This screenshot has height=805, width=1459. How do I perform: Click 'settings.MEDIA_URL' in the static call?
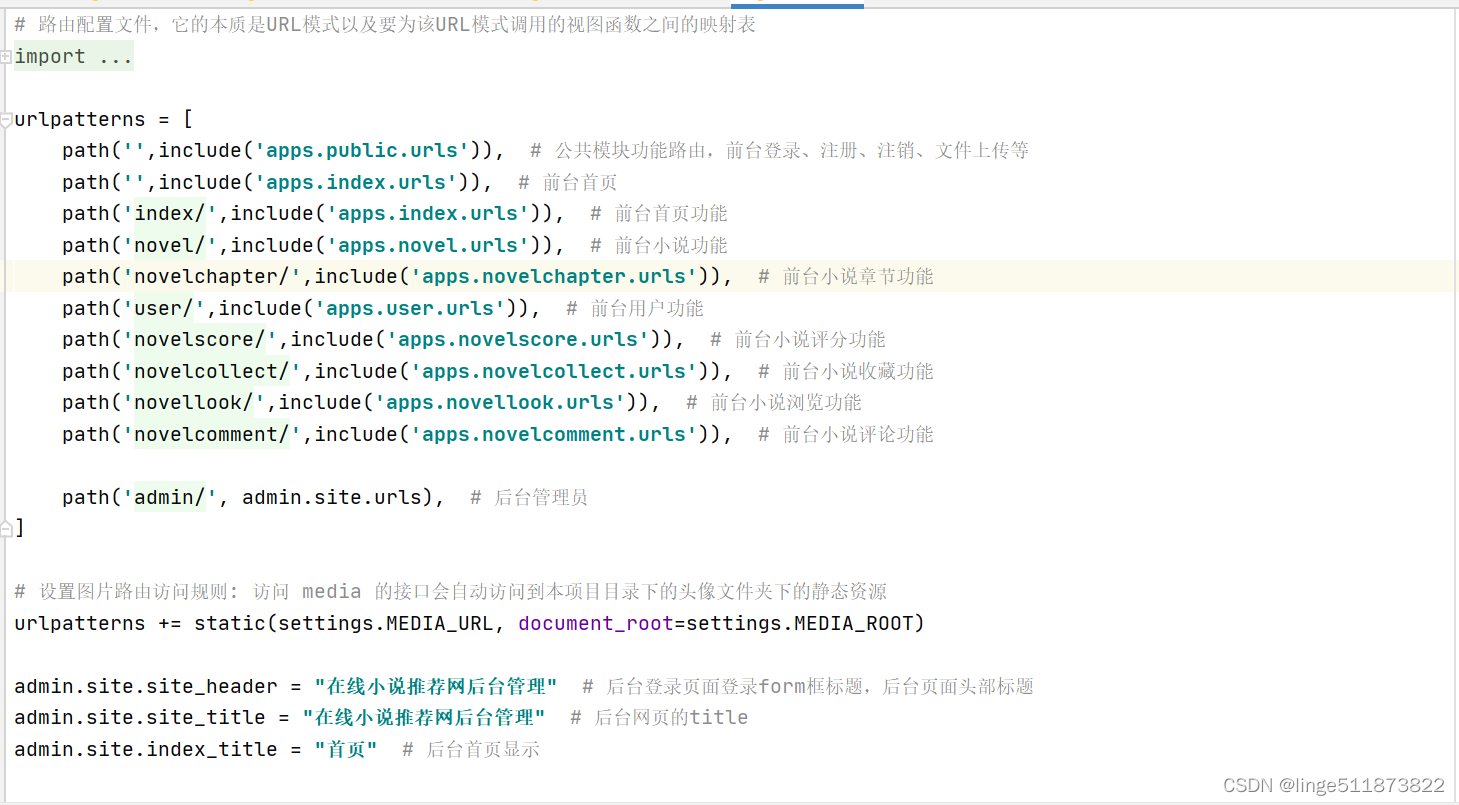pyautogui.click(x=386, y=623)
